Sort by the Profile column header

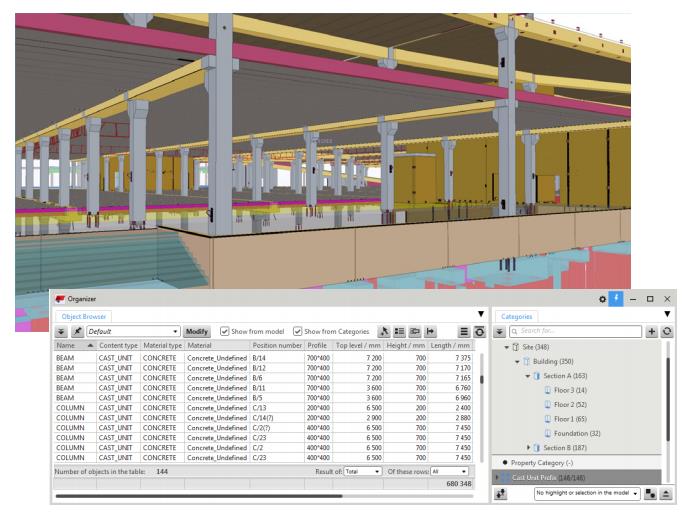318,346
